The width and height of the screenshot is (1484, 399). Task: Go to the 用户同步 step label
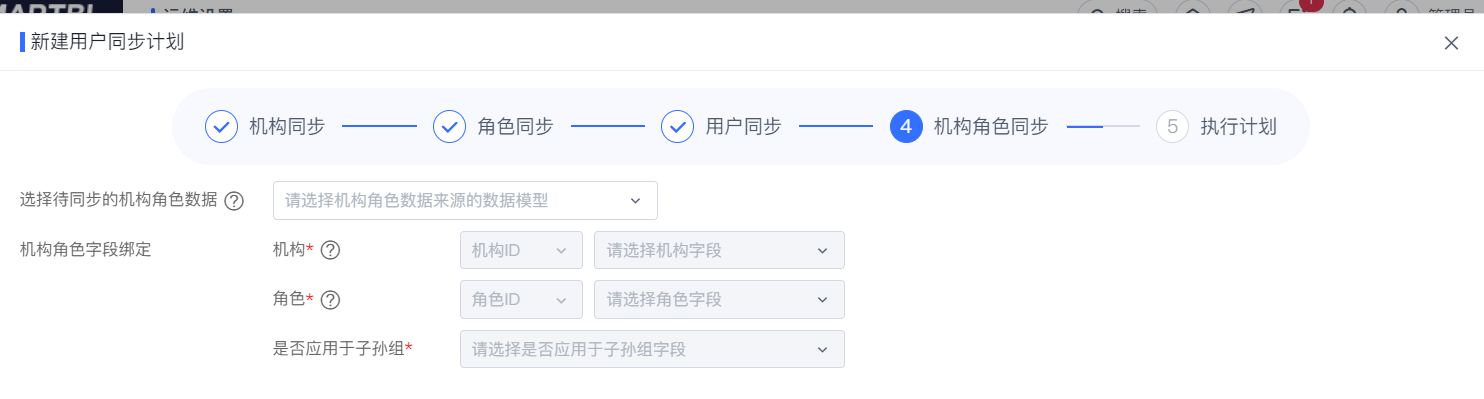click(x=743, y=127)
